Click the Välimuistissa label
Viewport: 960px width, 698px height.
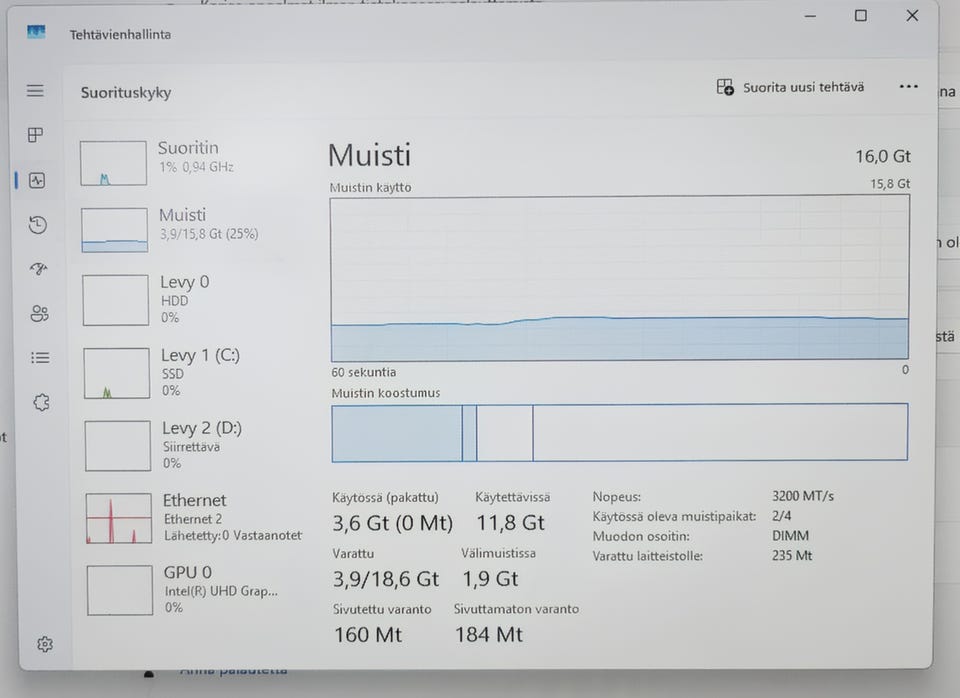coord(498,553)
